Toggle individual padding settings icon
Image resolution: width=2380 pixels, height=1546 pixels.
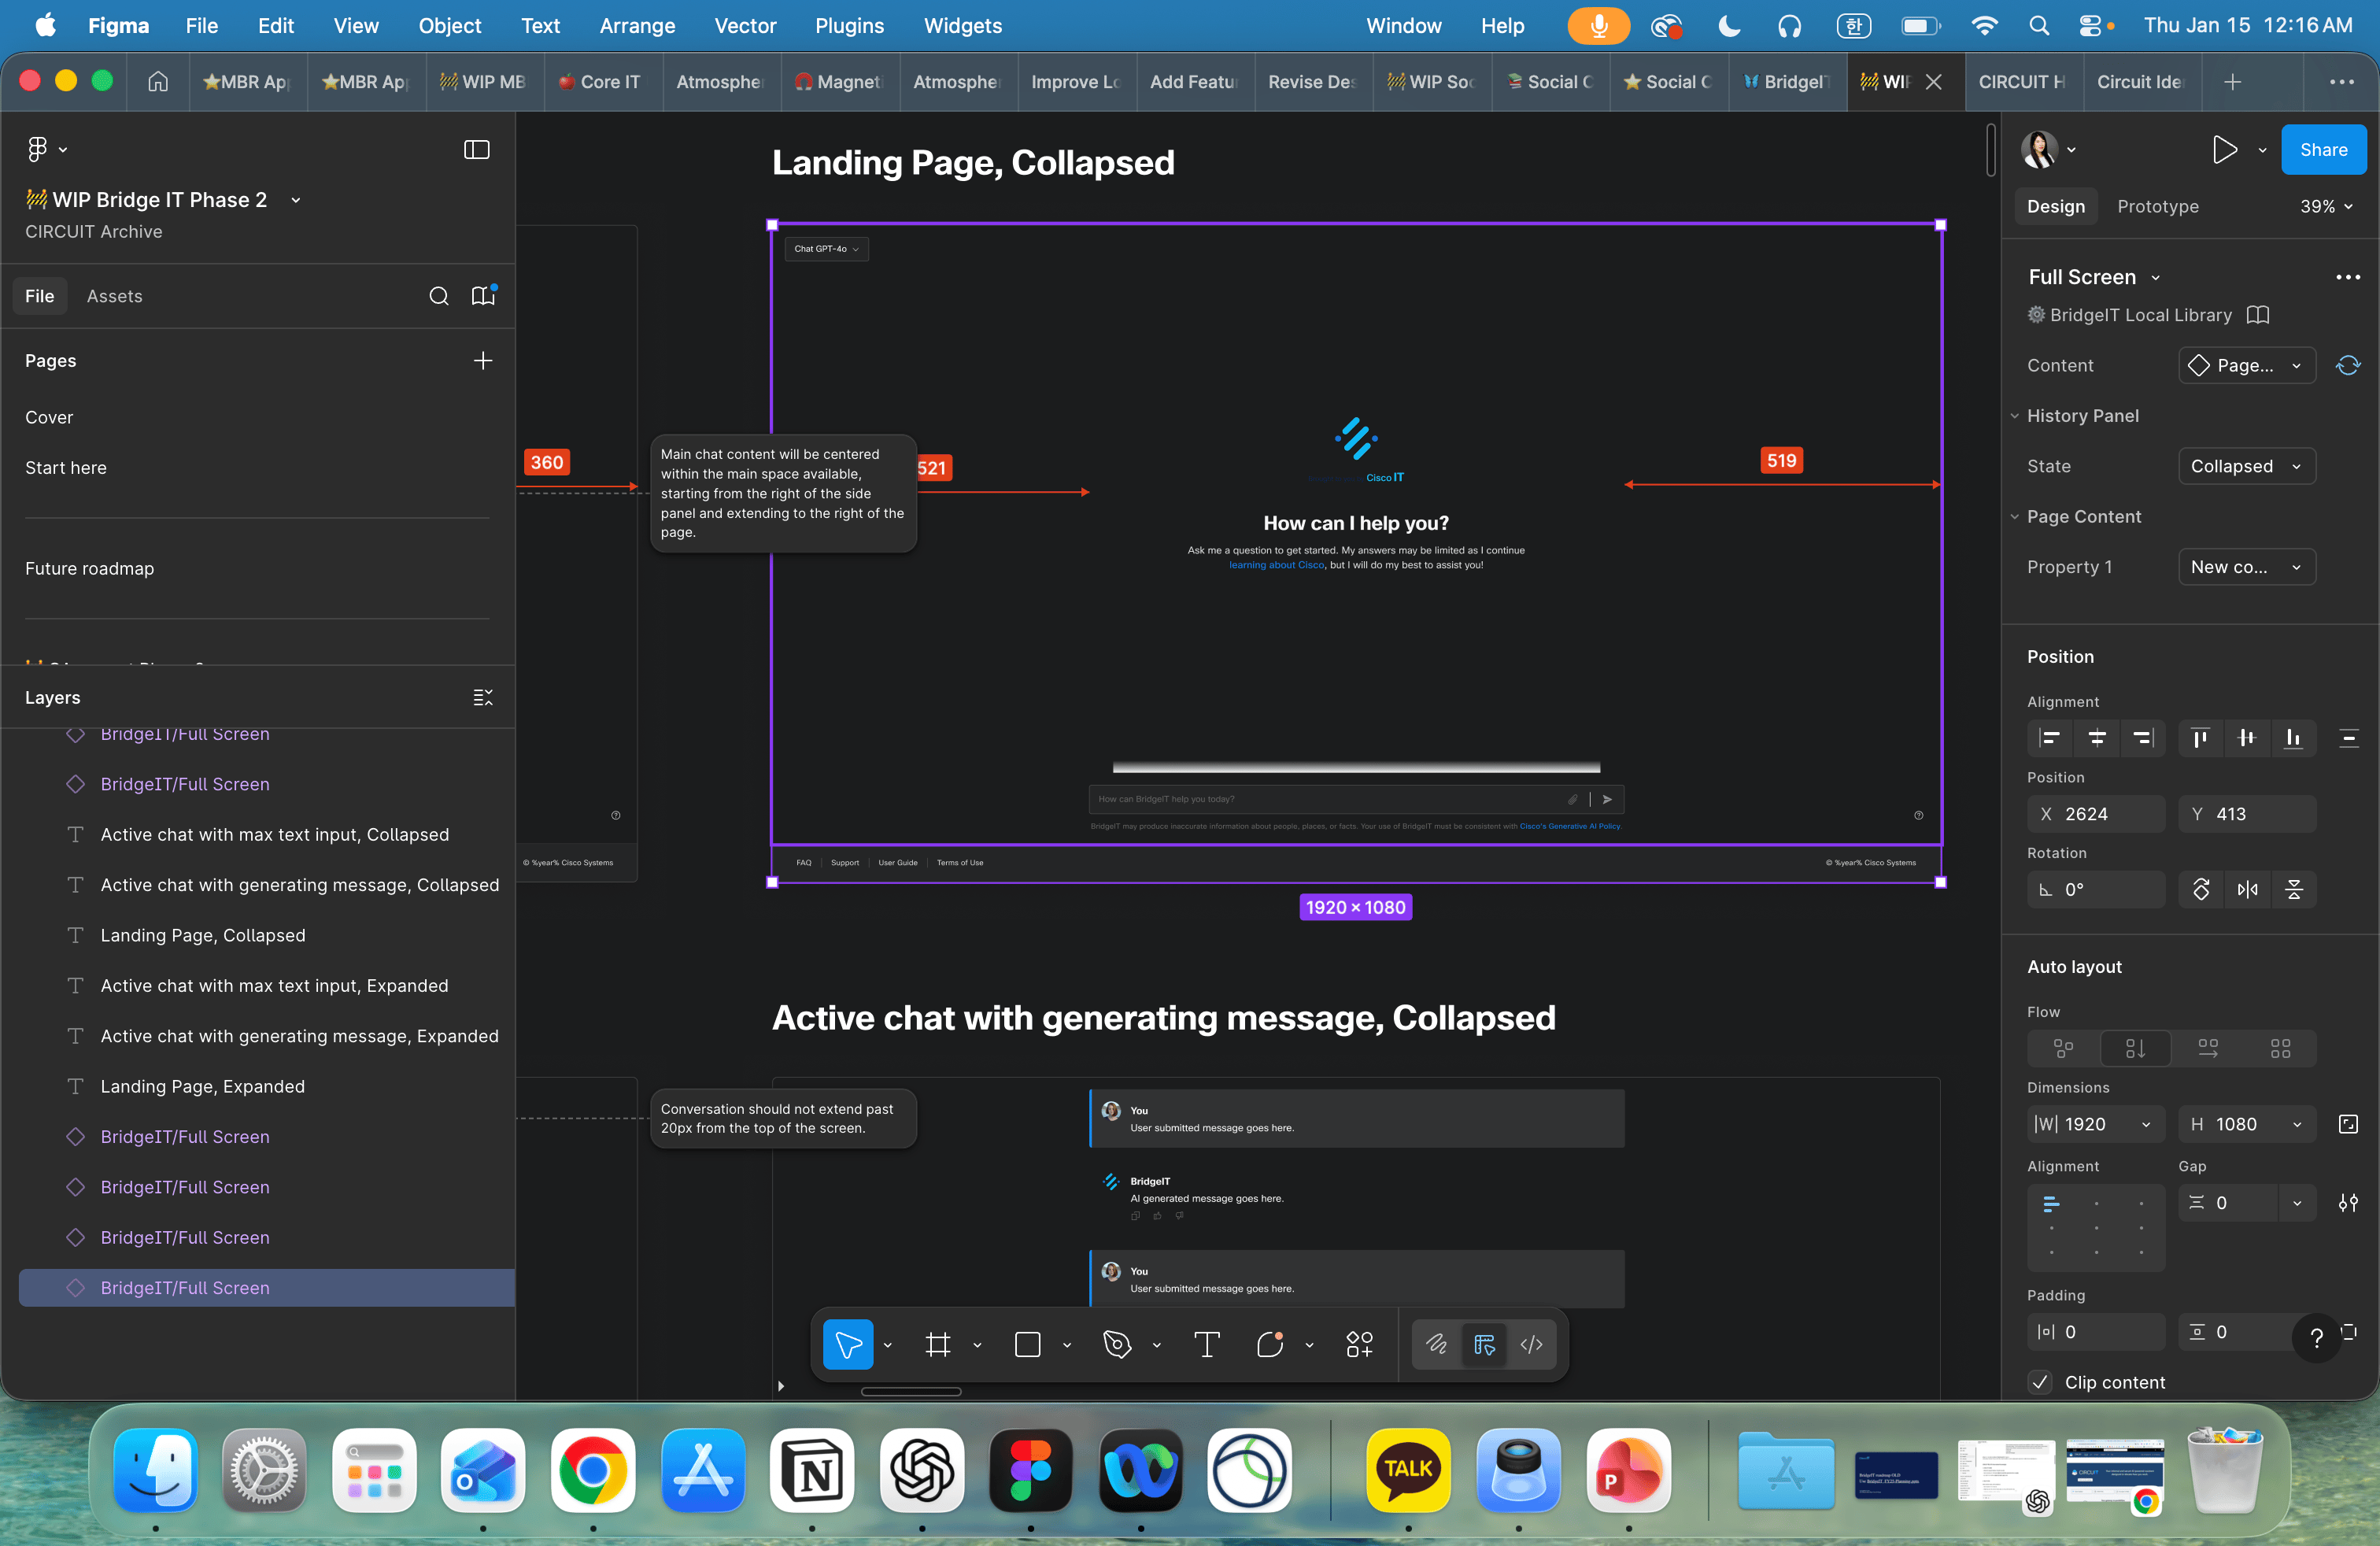(2349, 1332)
